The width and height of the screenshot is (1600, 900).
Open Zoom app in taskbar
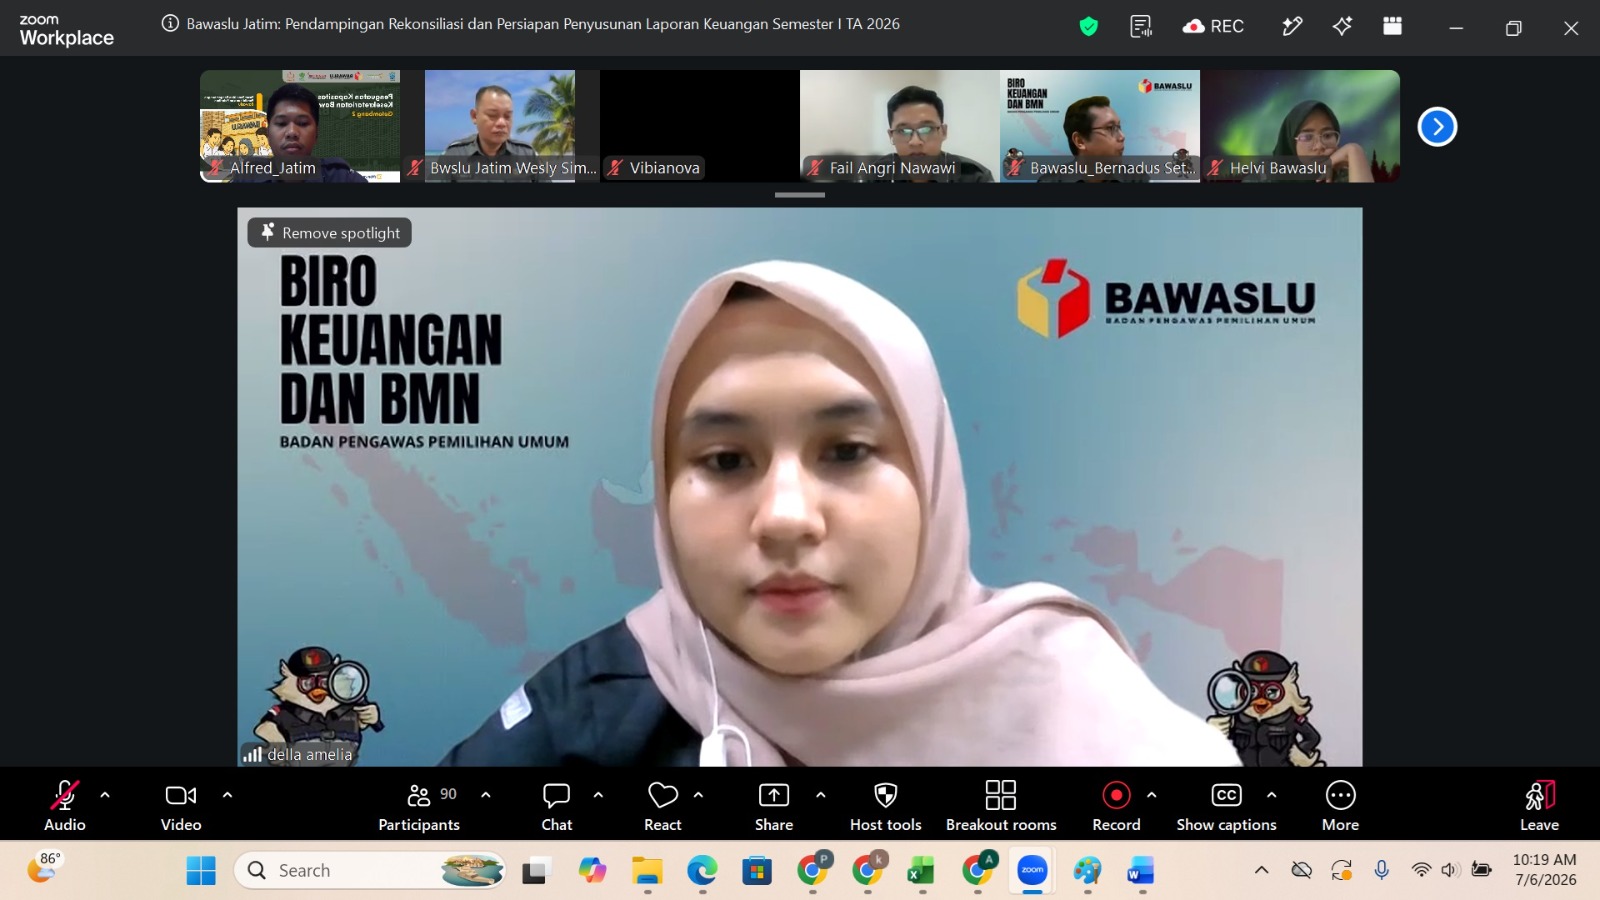tap(1032, 871)
